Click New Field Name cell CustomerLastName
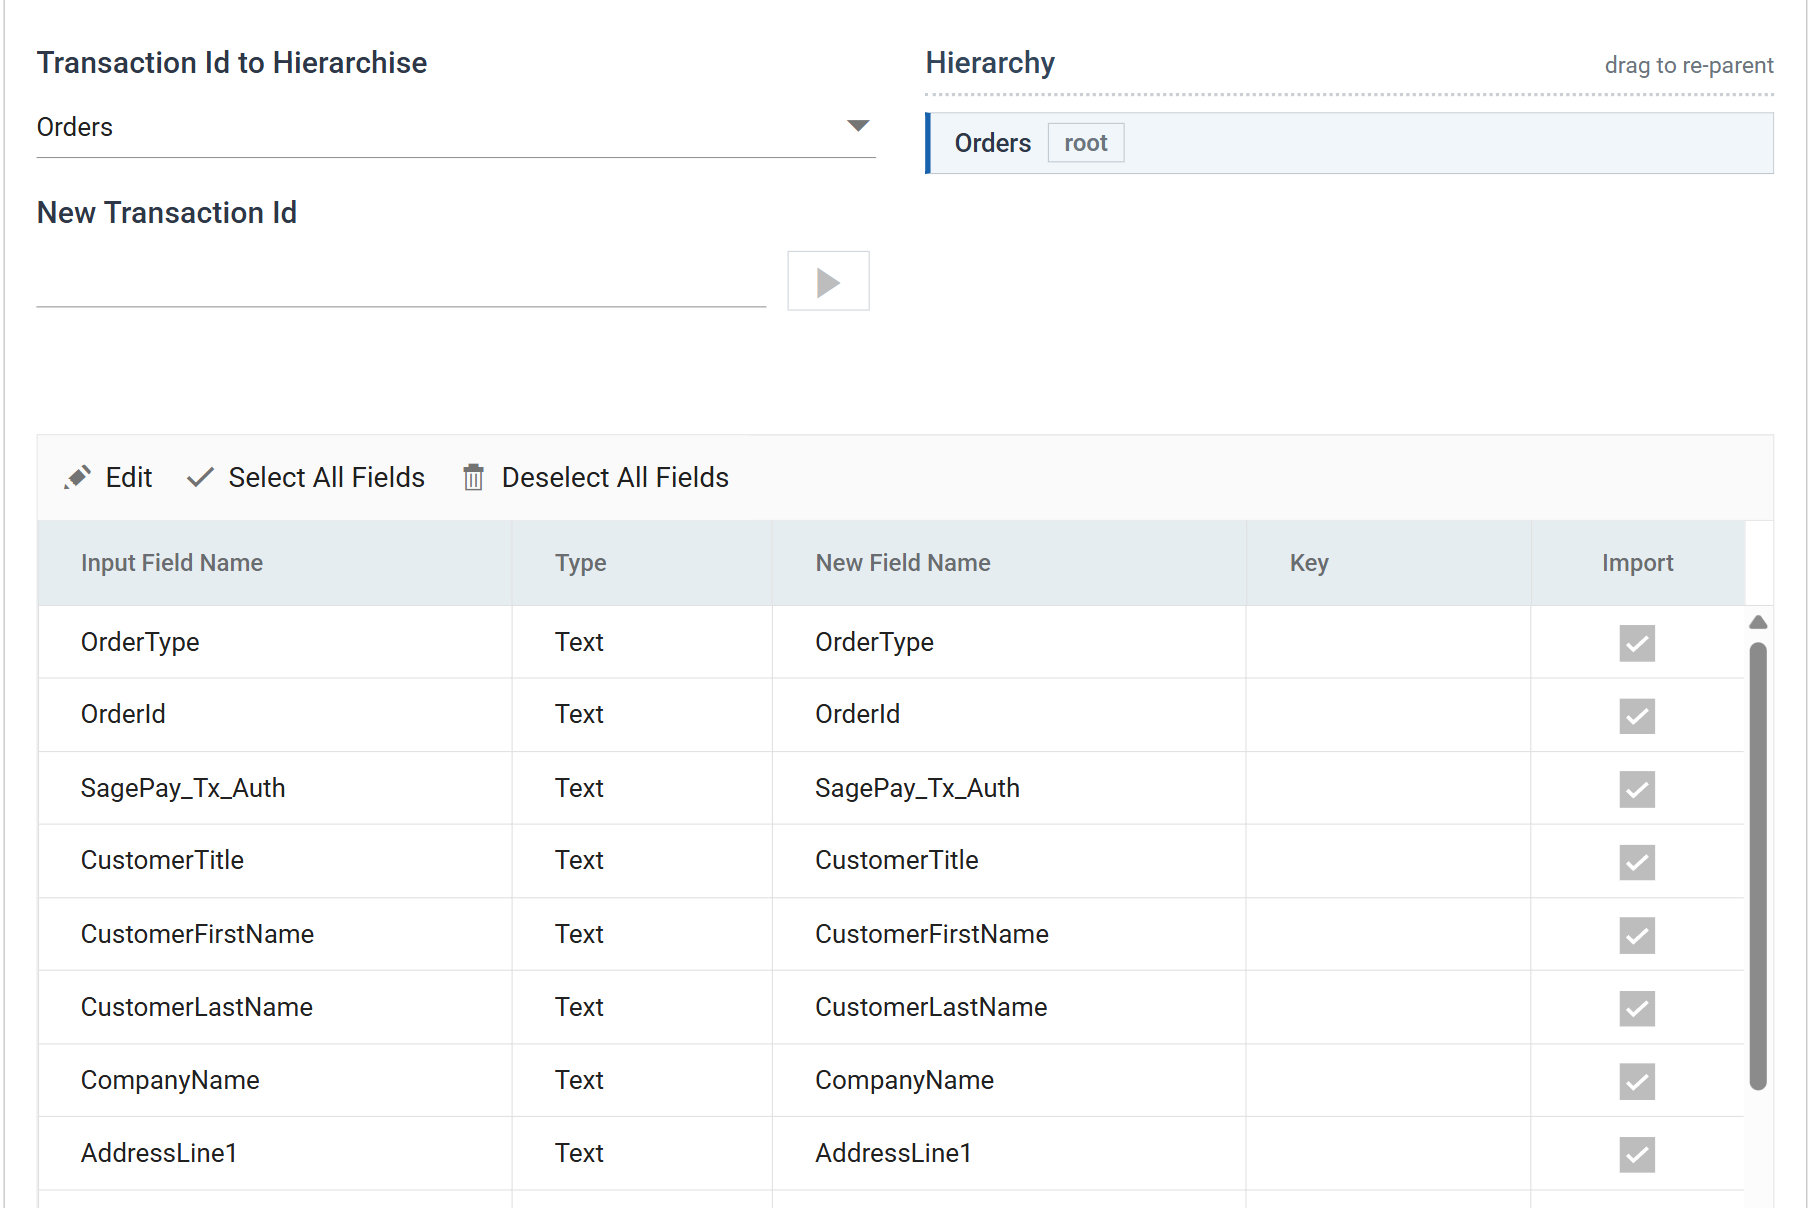 tap(1009, 1007)
